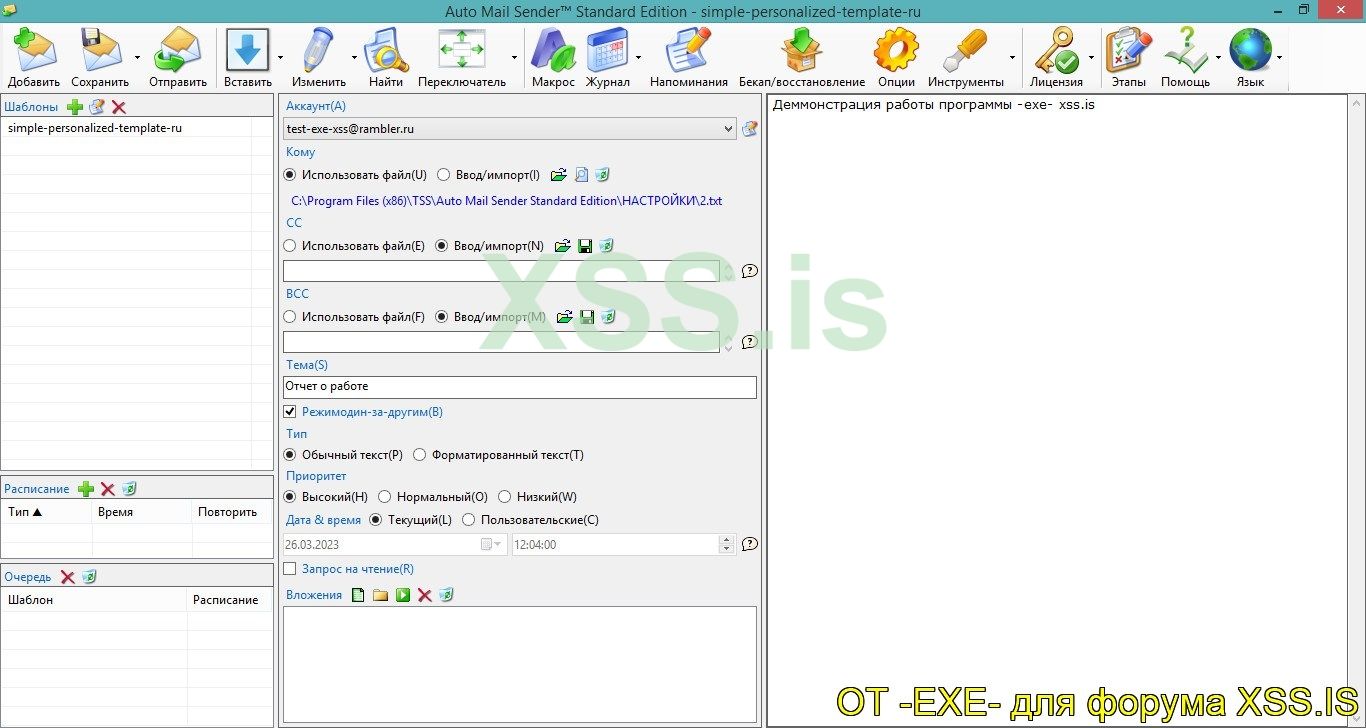Clear the Очередь with recycle icon
Screen dimensions: 1366x728
pyautogui.click(x=89, y=577)
